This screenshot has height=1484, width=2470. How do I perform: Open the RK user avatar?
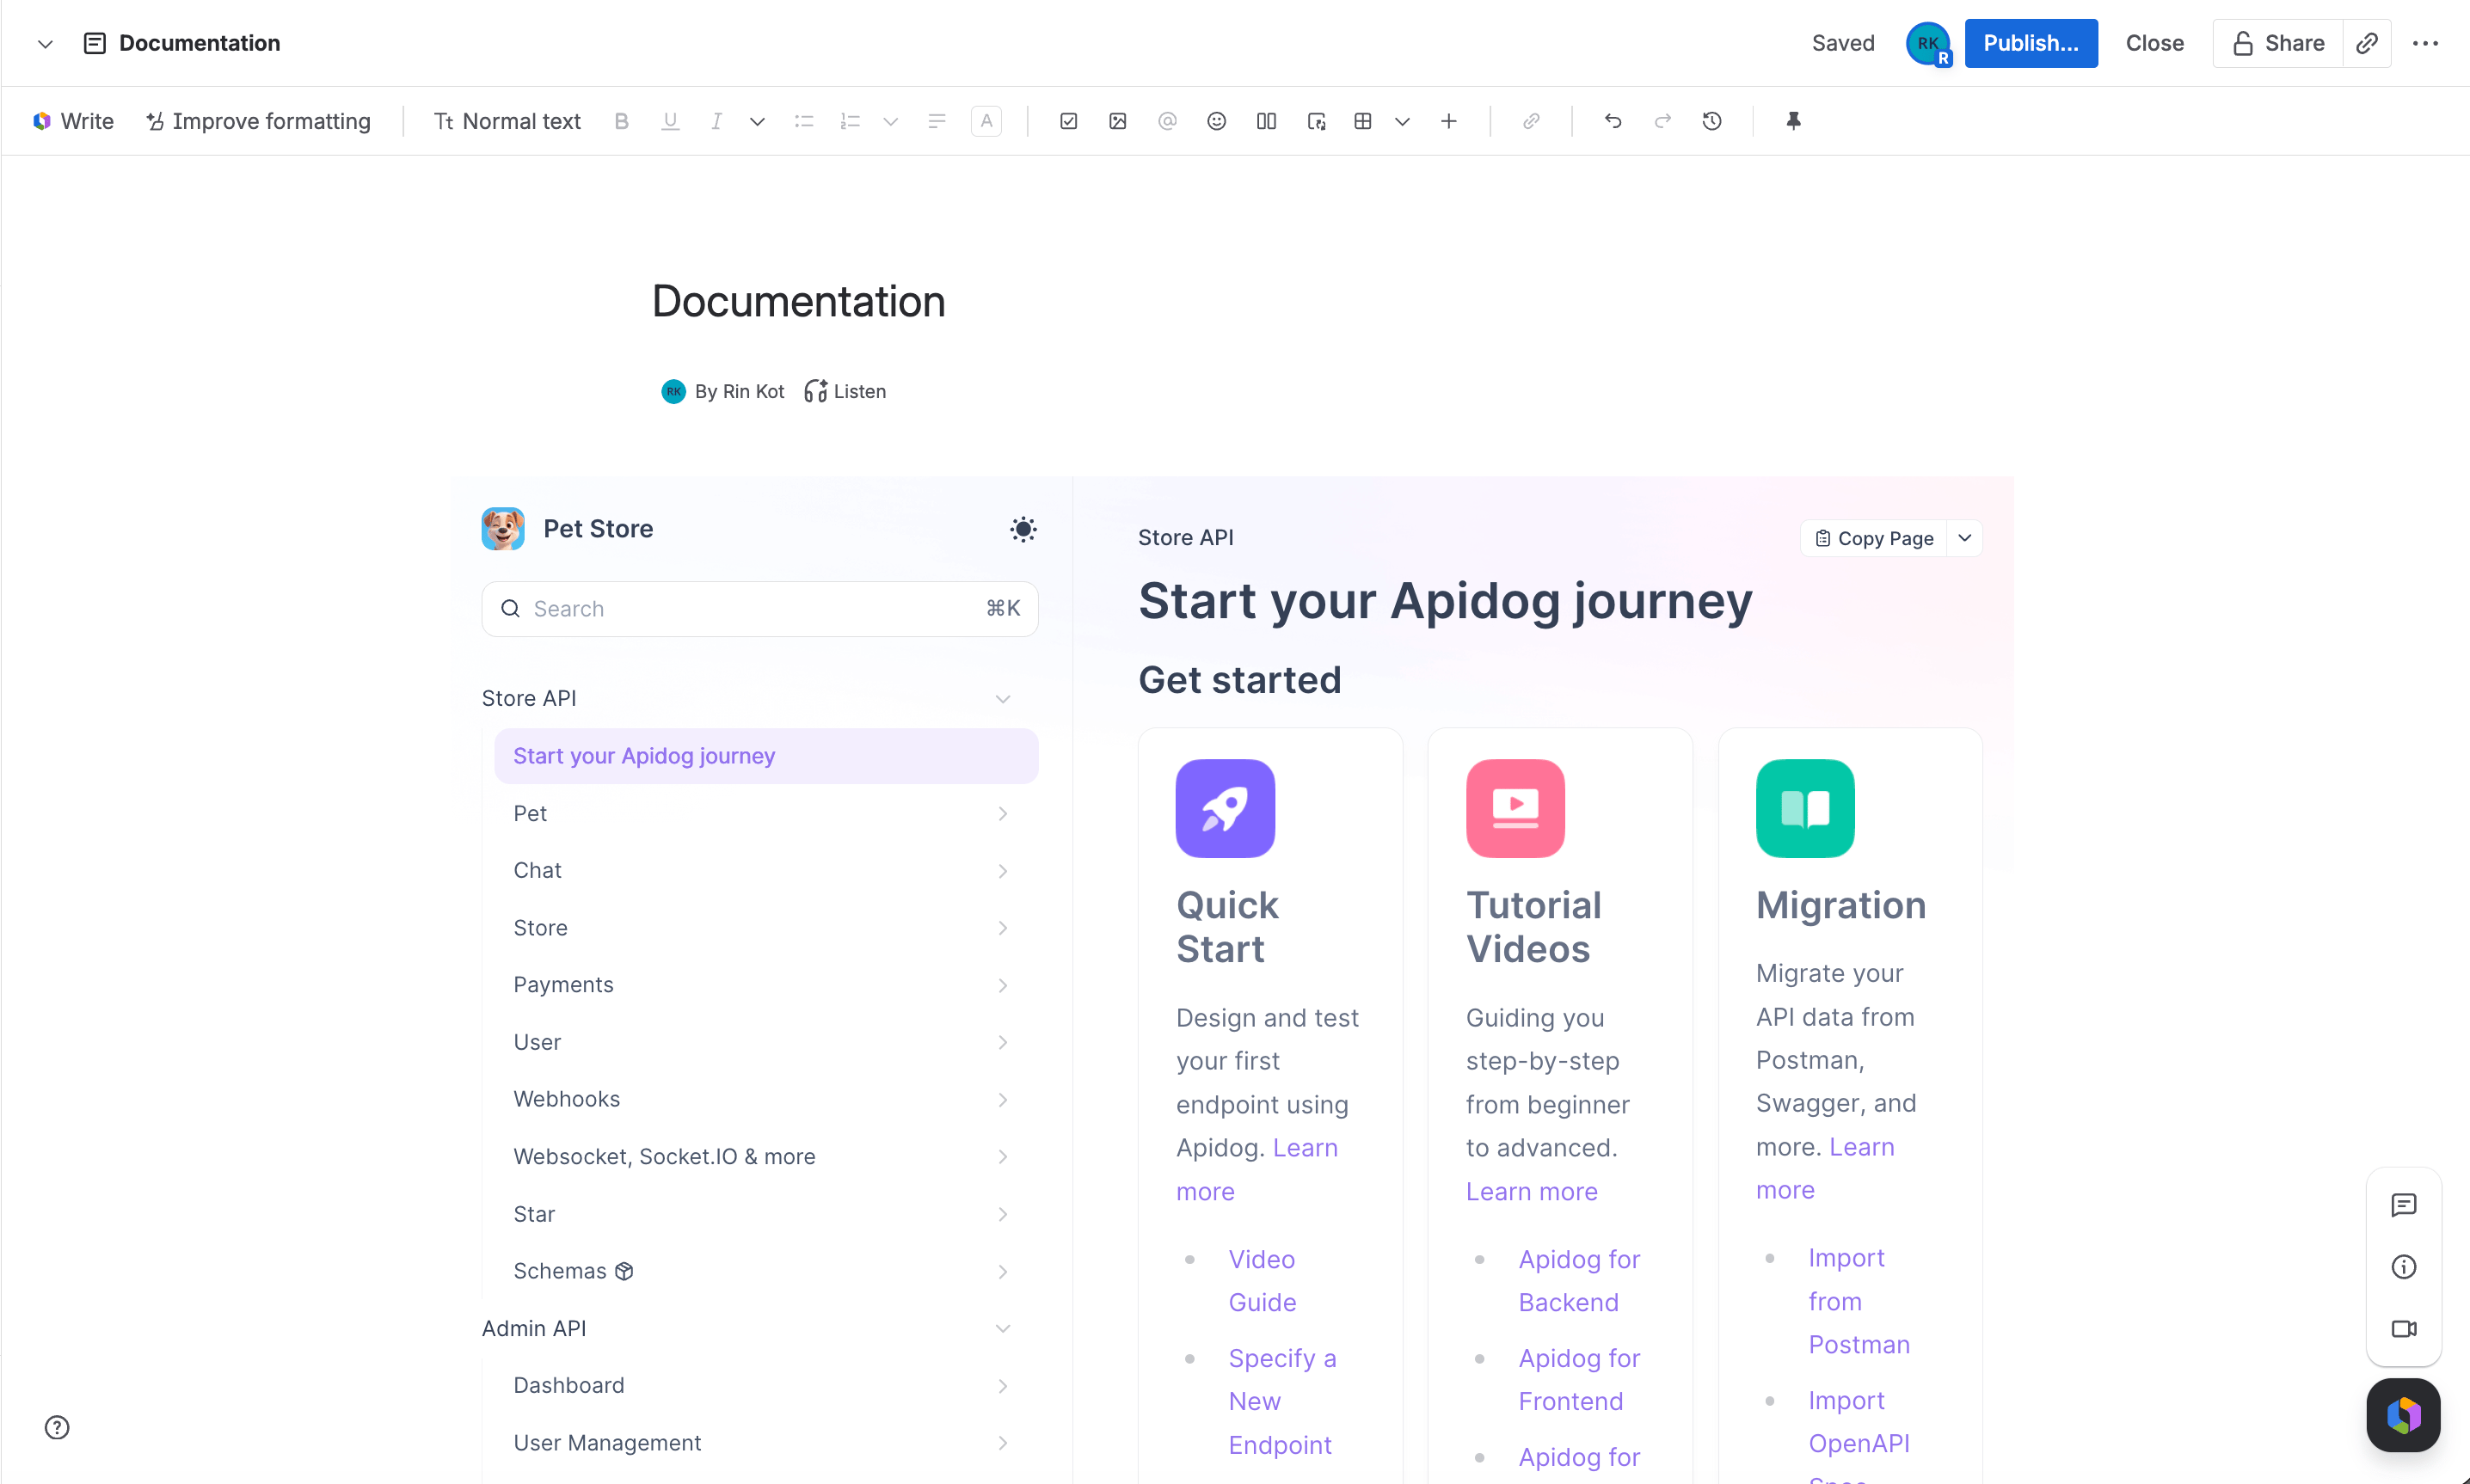(1928, 43)
